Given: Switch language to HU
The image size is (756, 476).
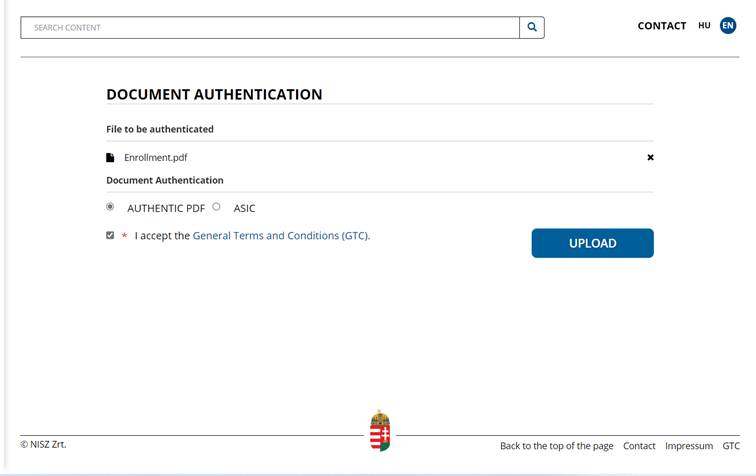Looking at the screenshot, I should point(704,26).
